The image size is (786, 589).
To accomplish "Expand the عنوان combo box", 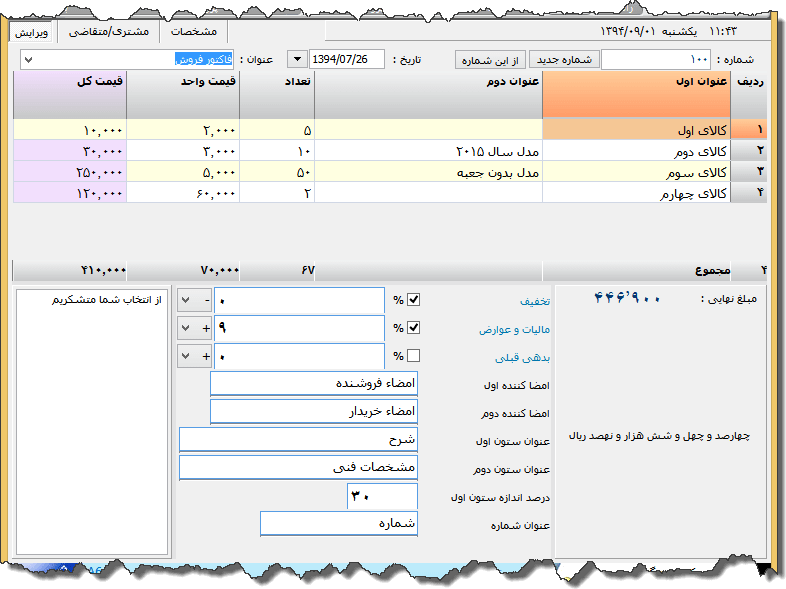I will tap(27, 60).
